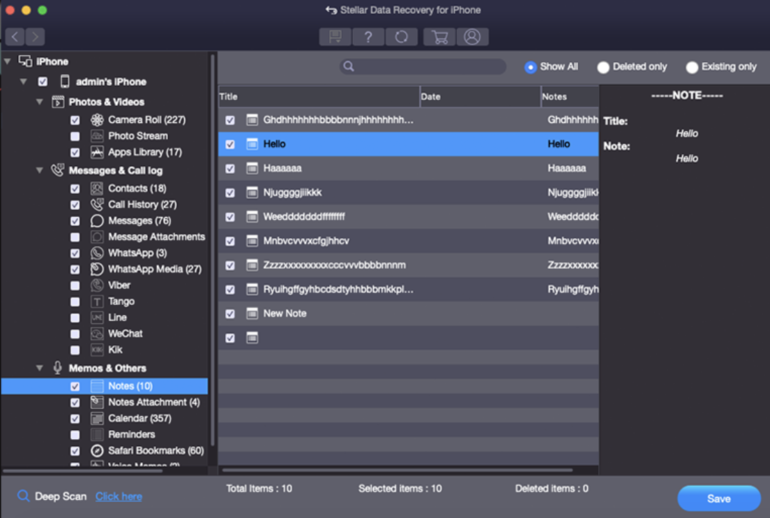Click the Safari Bookmarks compass icon
Screen dimensions: 770x518
tap(97, 450)
